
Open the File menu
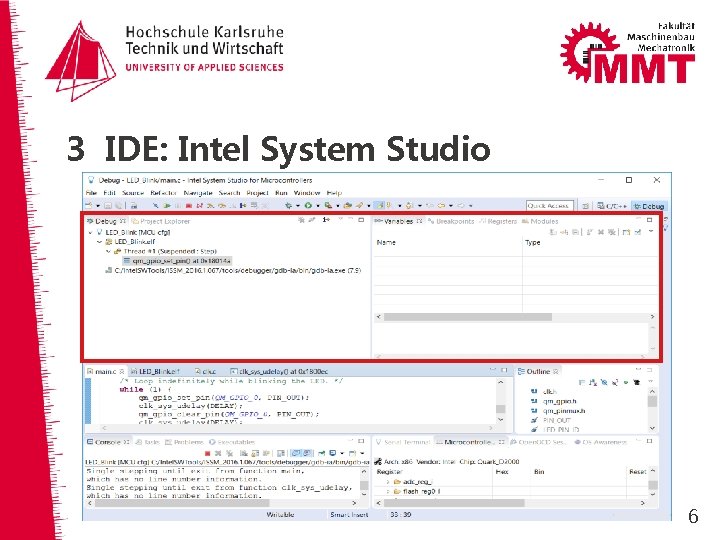[x=91, y=193]
